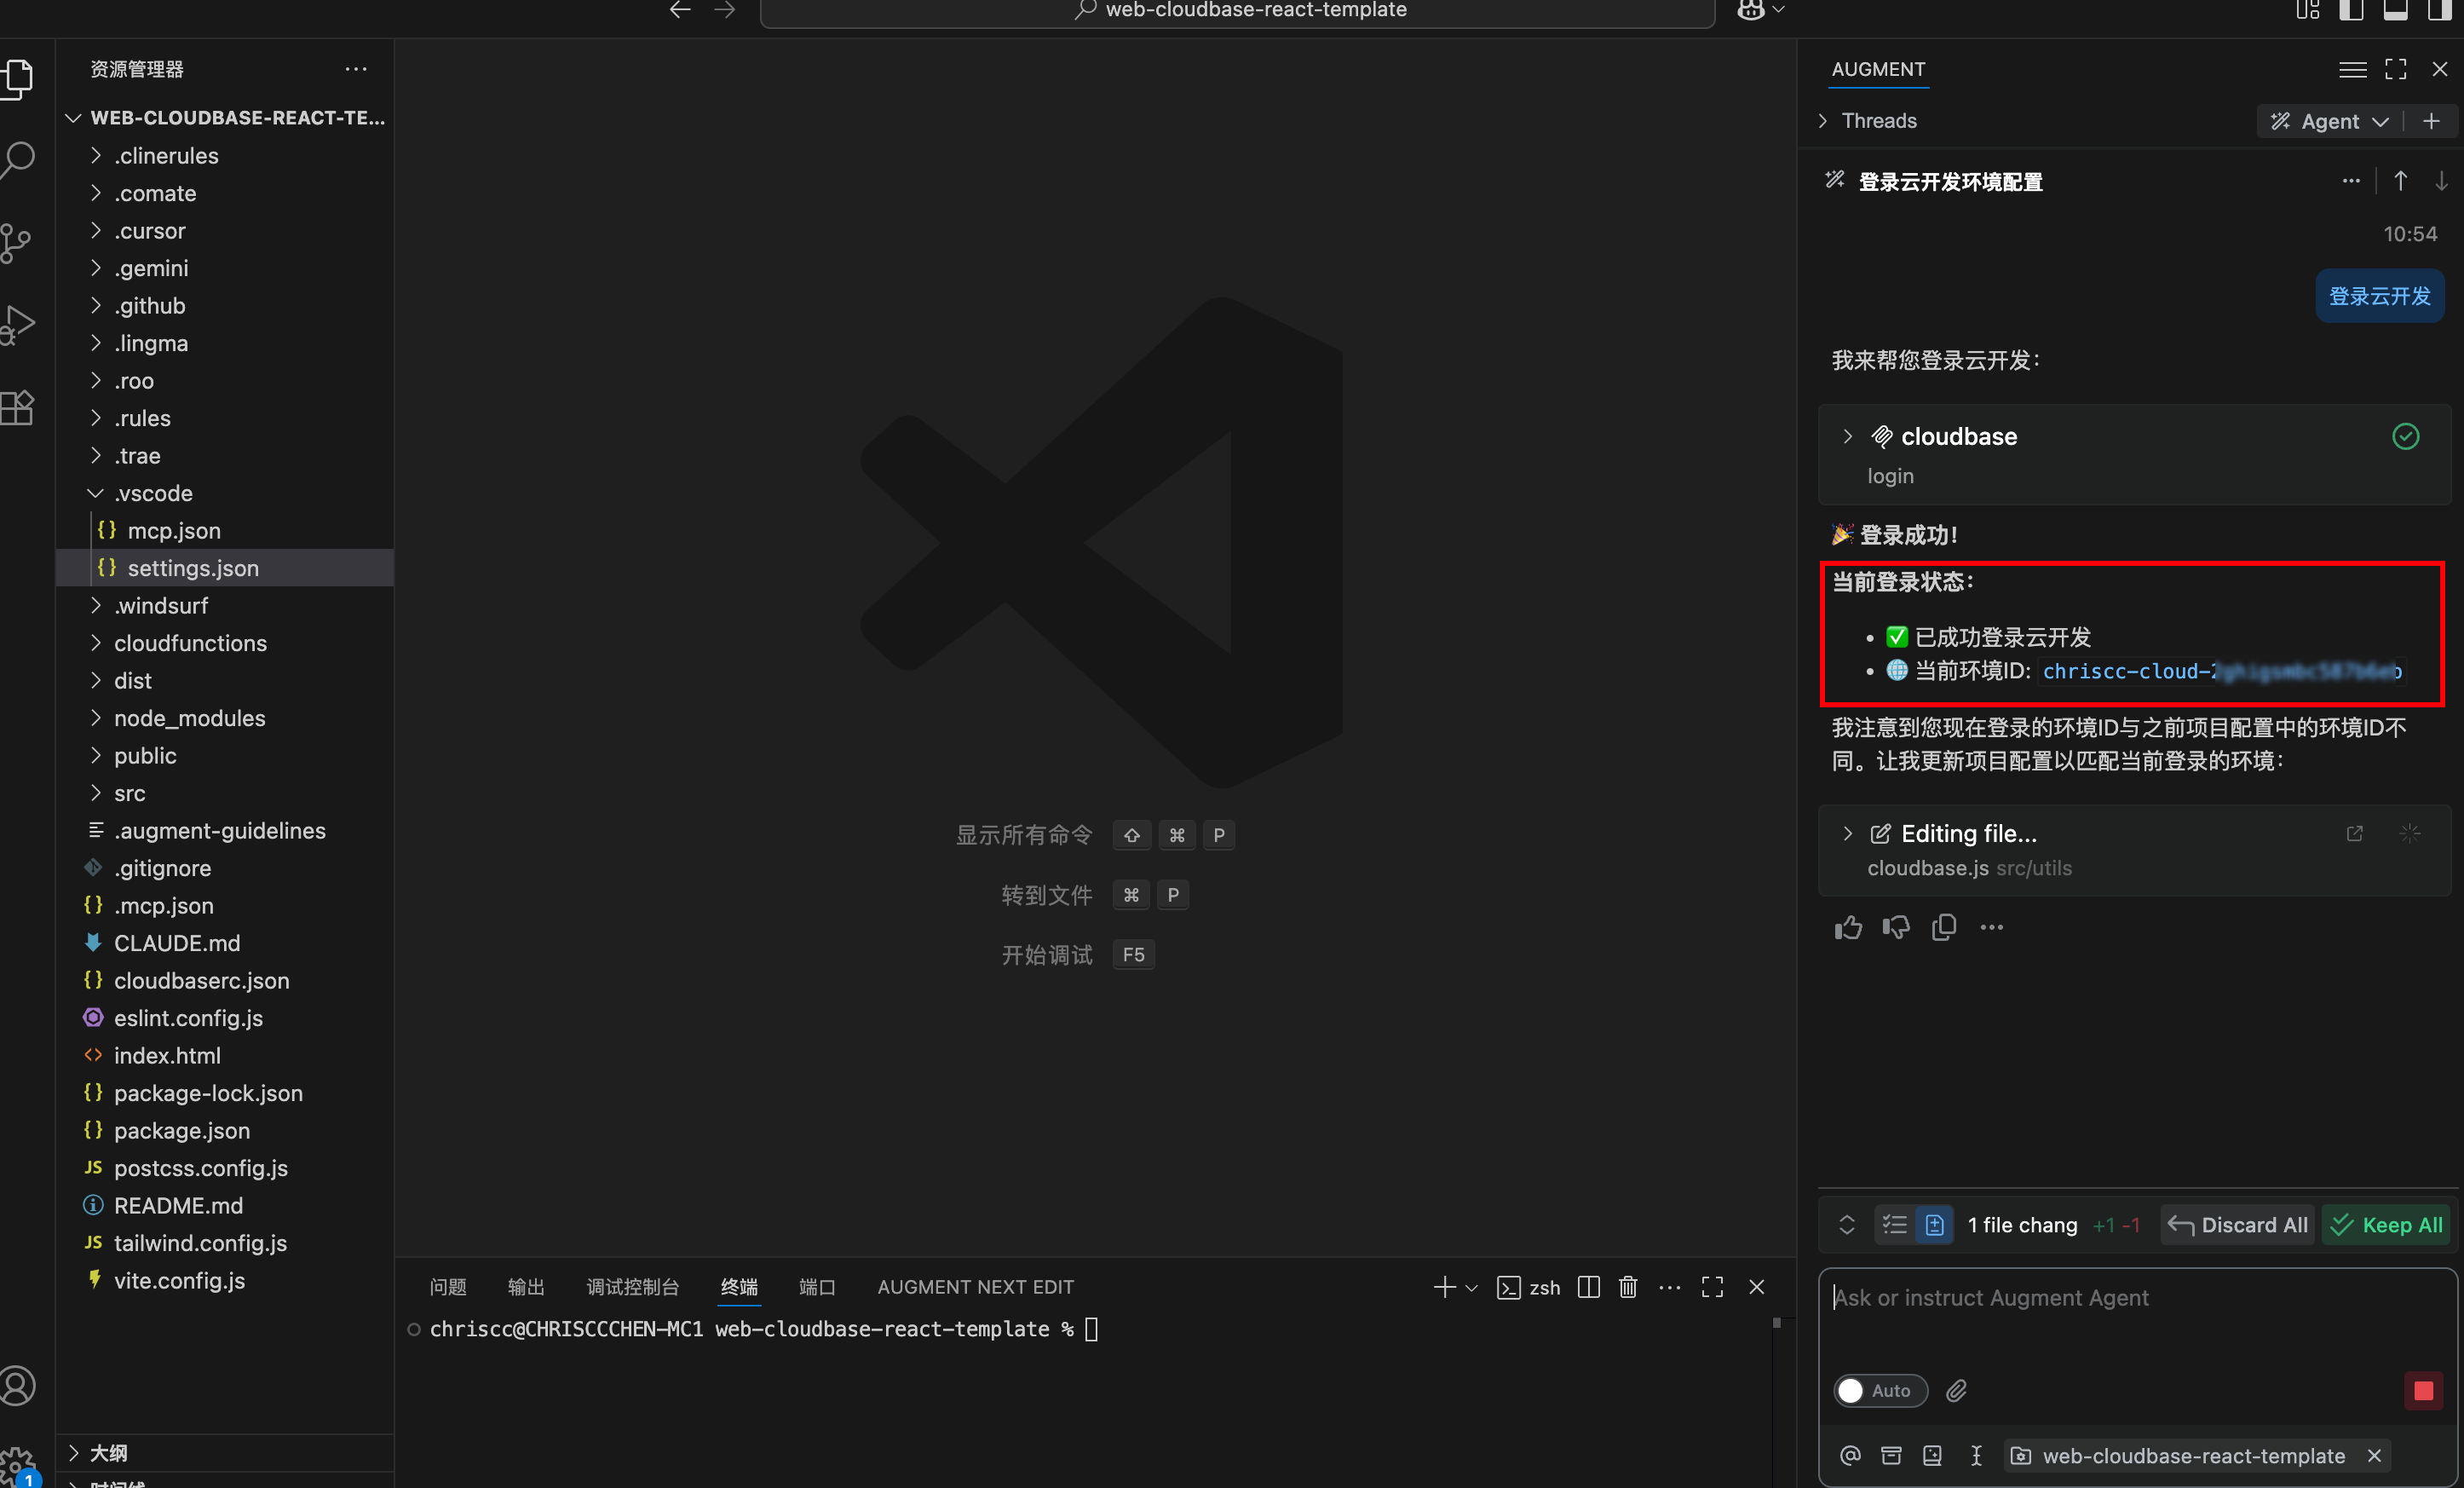The image size is (2464, 1488).
Task: Open the Extensions view
Action: click(x=18, y=407)
